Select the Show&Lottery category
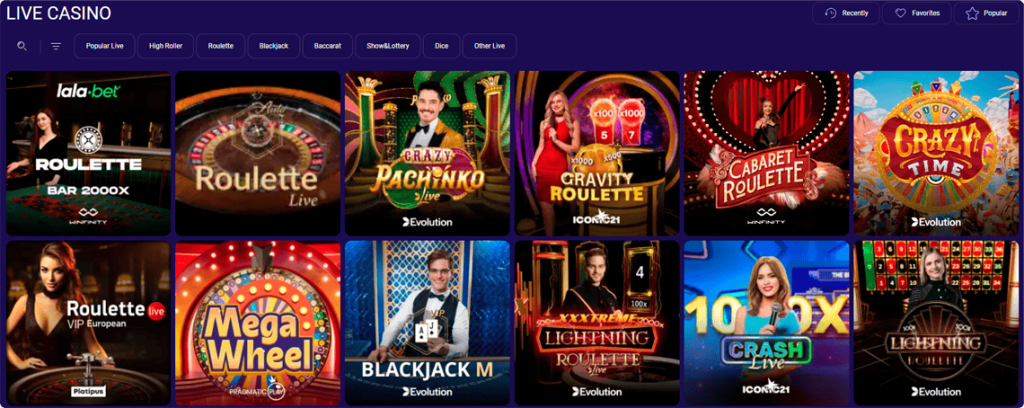This screenshot has width=1024, height=408. pyautogui.click(x=388, y=46)
